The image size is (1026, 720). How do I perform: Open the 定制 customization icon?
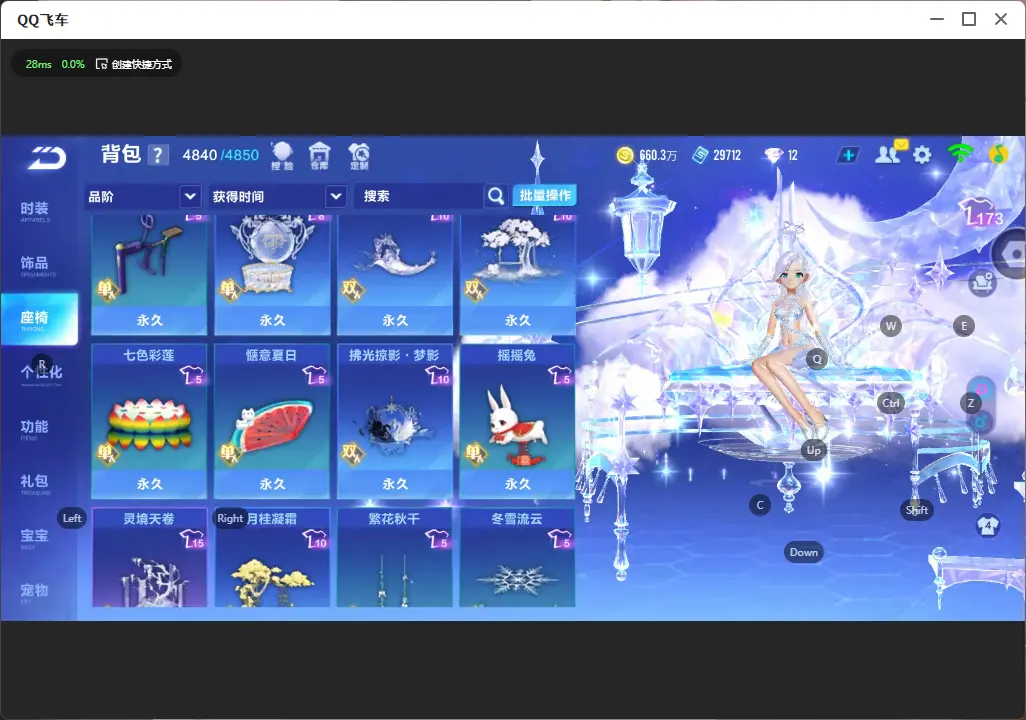[x=359, y=156]
